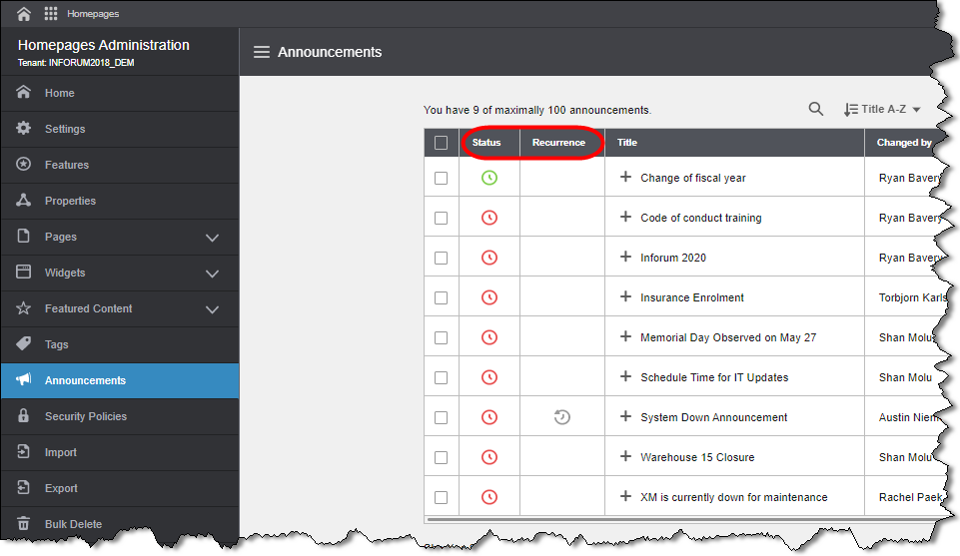Image resolution: width=960 pixels, height=556 pixels.
Task: Open the app grid menu icon
Action: tap(51, 13)
